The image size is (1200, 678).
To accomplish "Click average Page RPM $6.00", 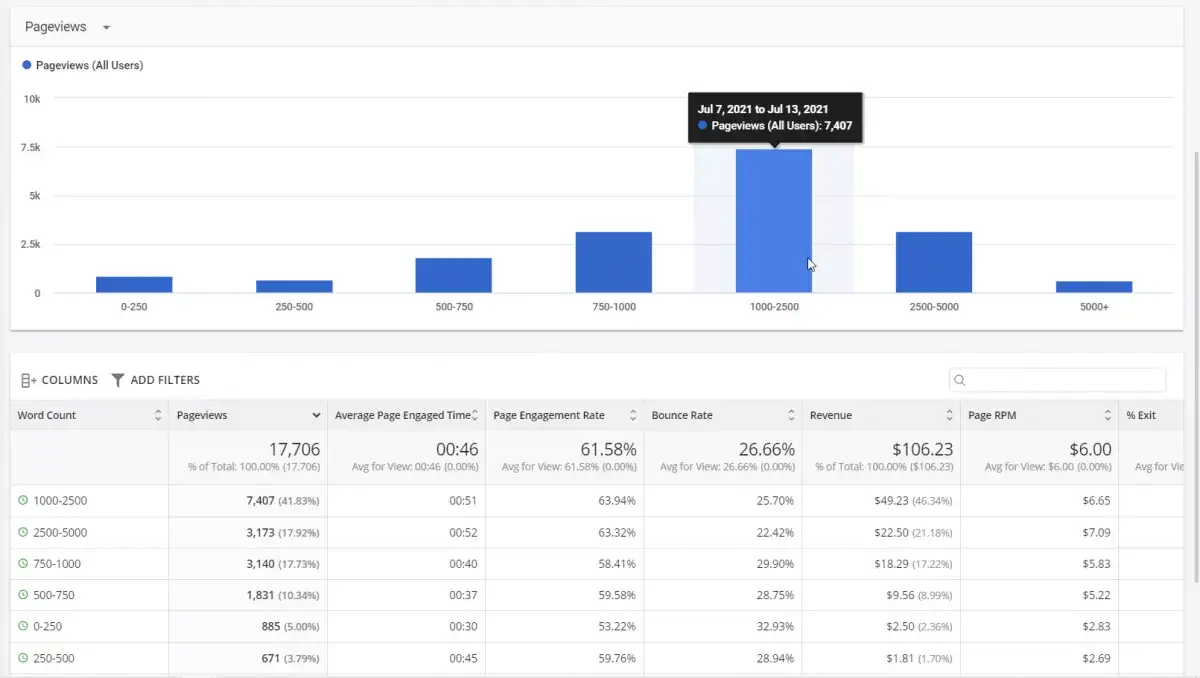I will tap(1089, 450).
